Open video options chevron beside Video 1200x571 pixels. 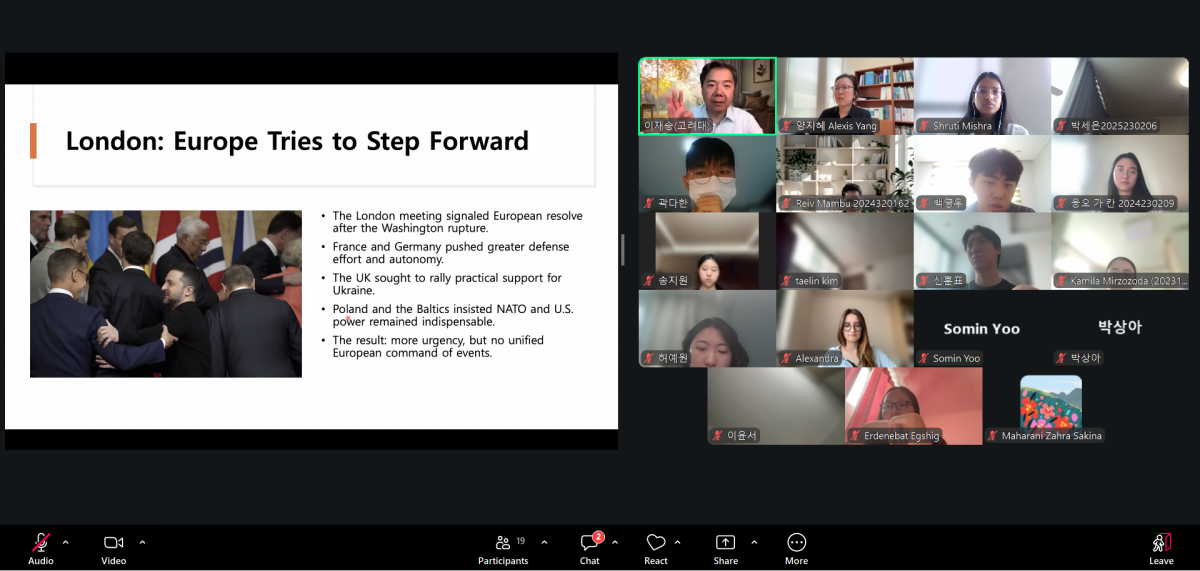point(142,542)
